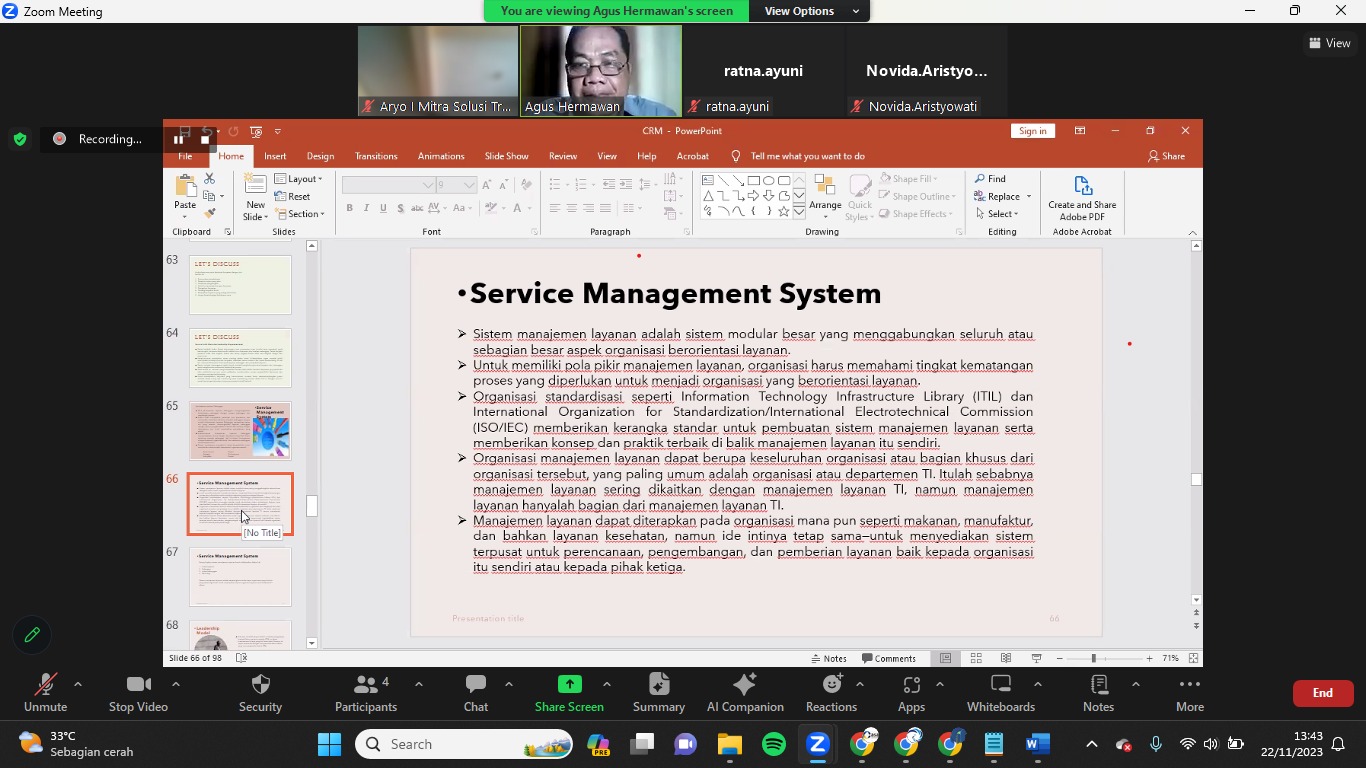The image size is (1366, 768).
Task: Collapse the PowerPoint ribbon
Action: pos(1193,232)
